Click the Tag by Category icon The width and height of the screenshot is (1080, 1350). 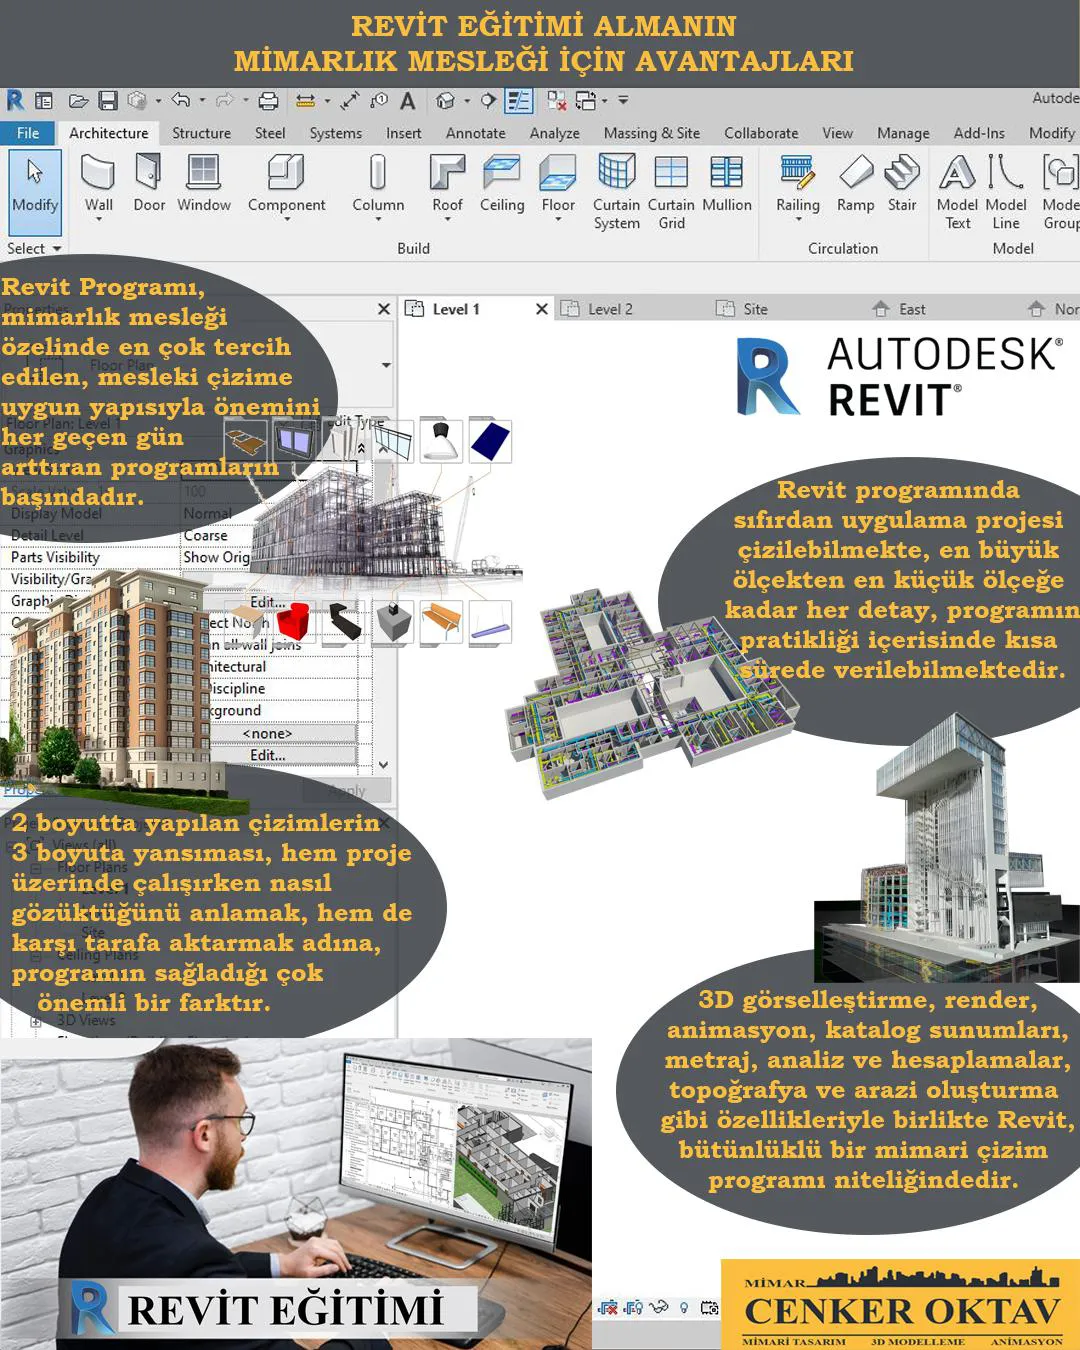point(379,101)
